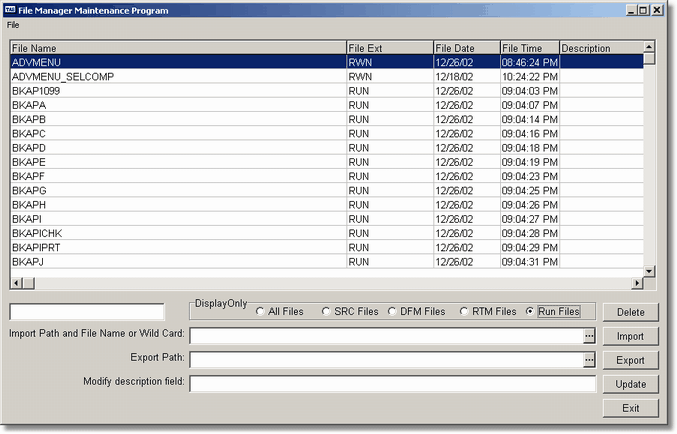Click the Export button
The width and height of the screenshot is (677, 434).
[x=631, y=360]
